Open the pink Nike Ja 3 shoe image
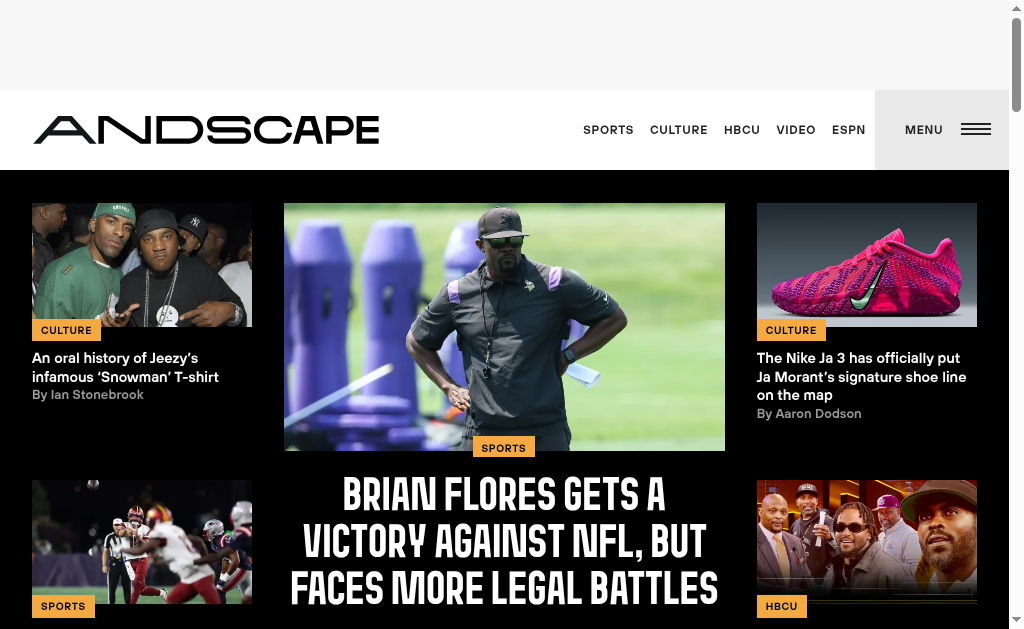Viewport: 1024px width, 629px height. coord(867,265)
